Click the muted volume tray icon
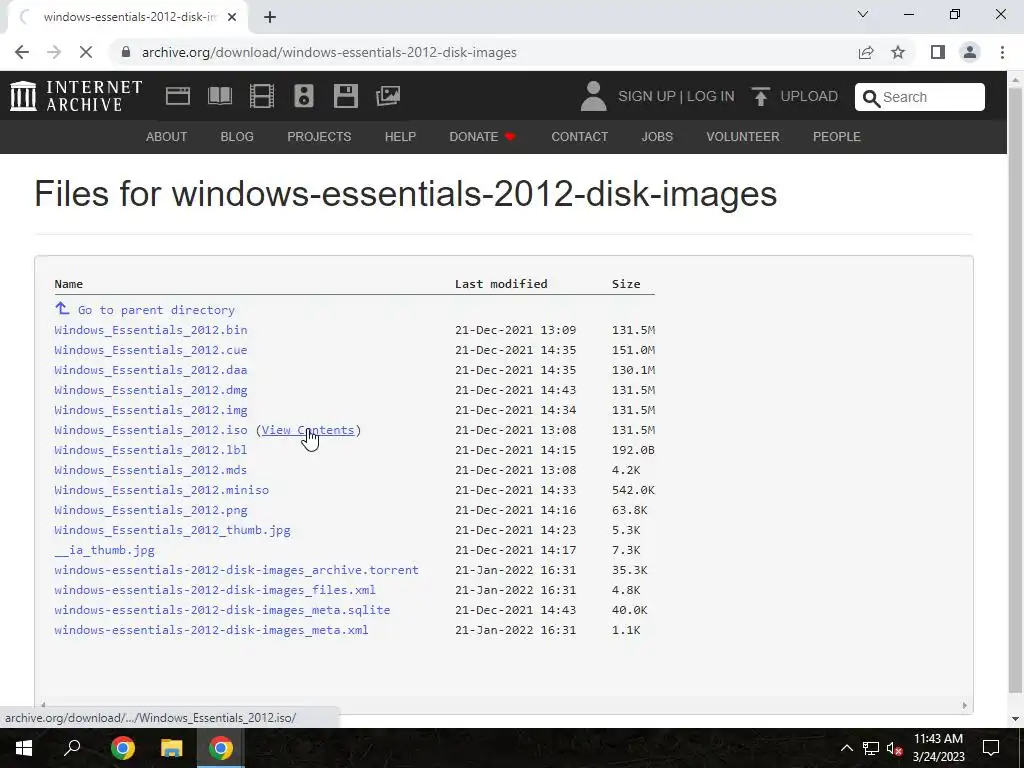 894,748
